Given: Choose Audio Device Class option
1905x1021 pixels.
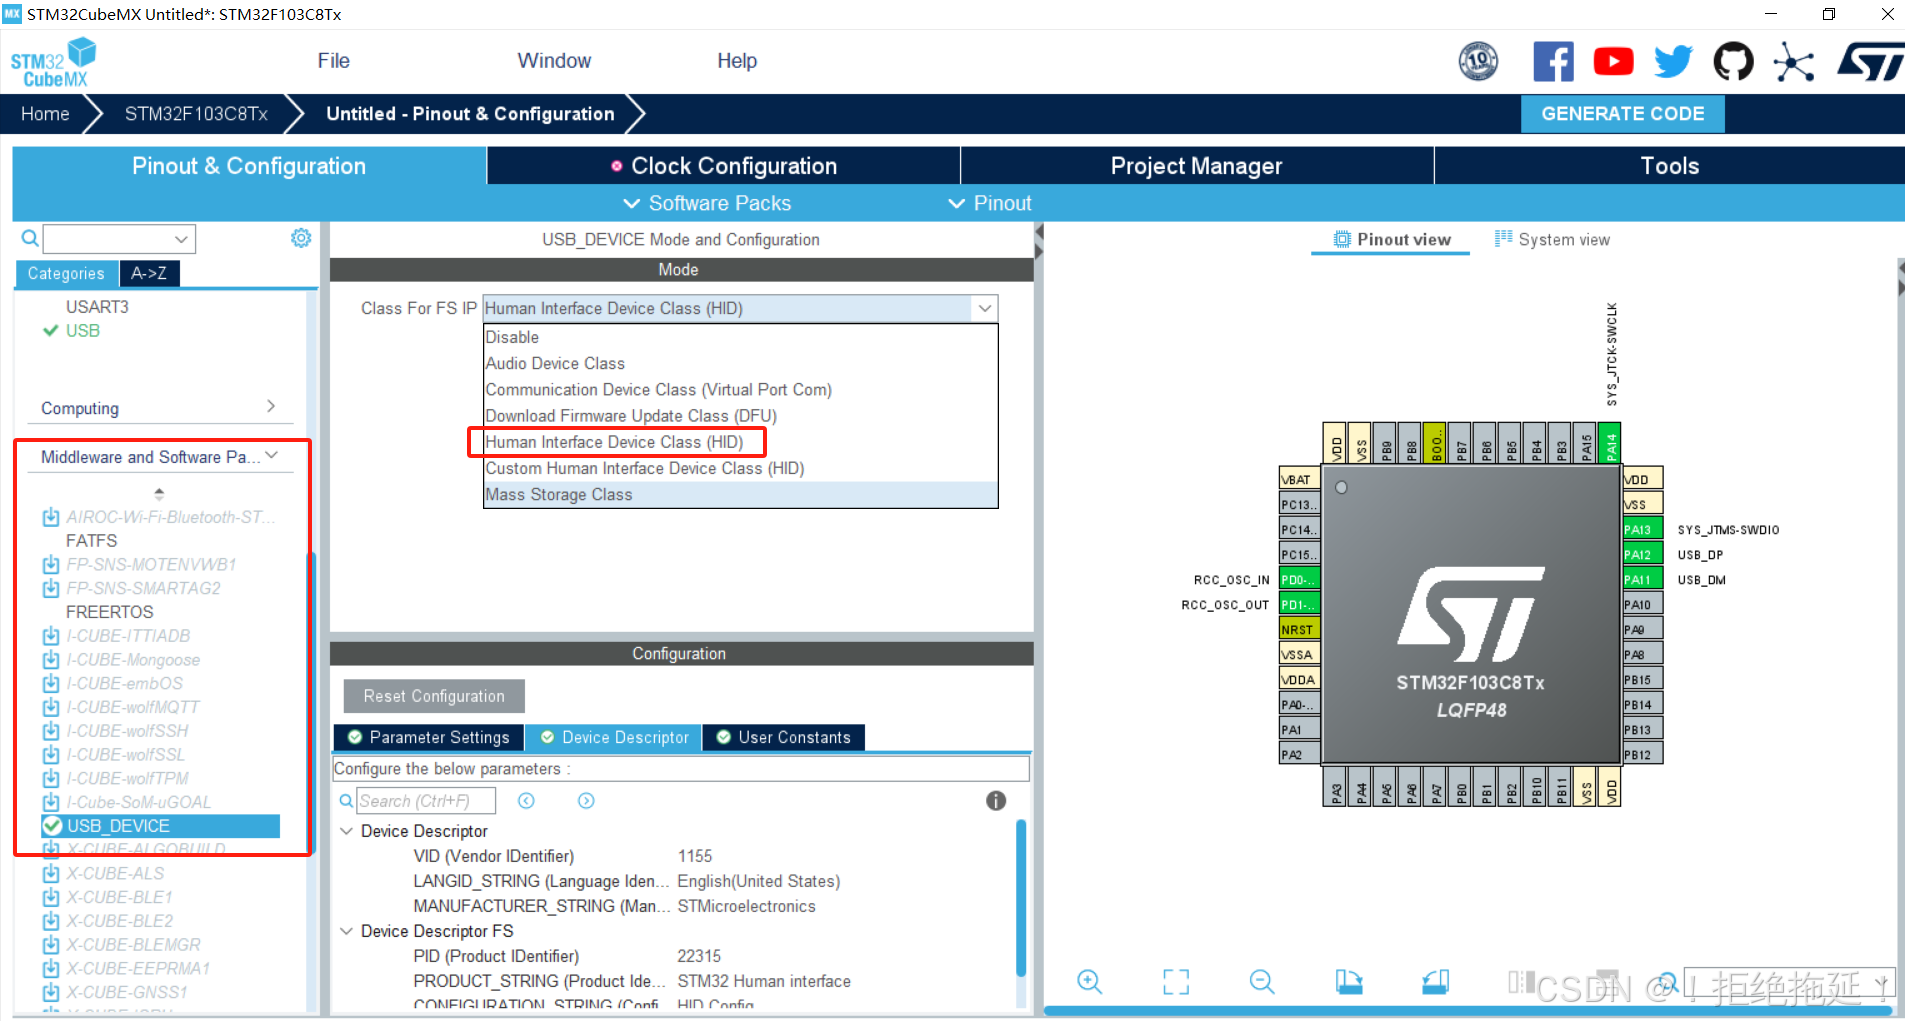Looking at the screenshot, I should tap(740, 363).
